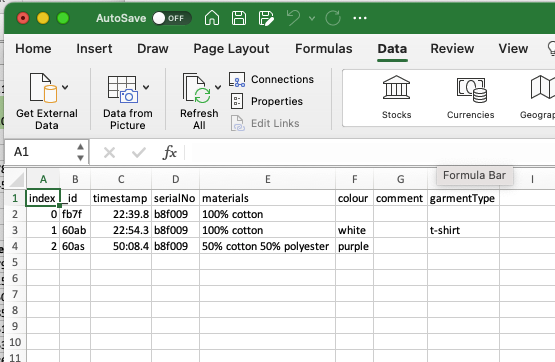Image resolution: width=555 pixels, height=362 pixels.
Task: Select column G header
Action: point(400,179)
